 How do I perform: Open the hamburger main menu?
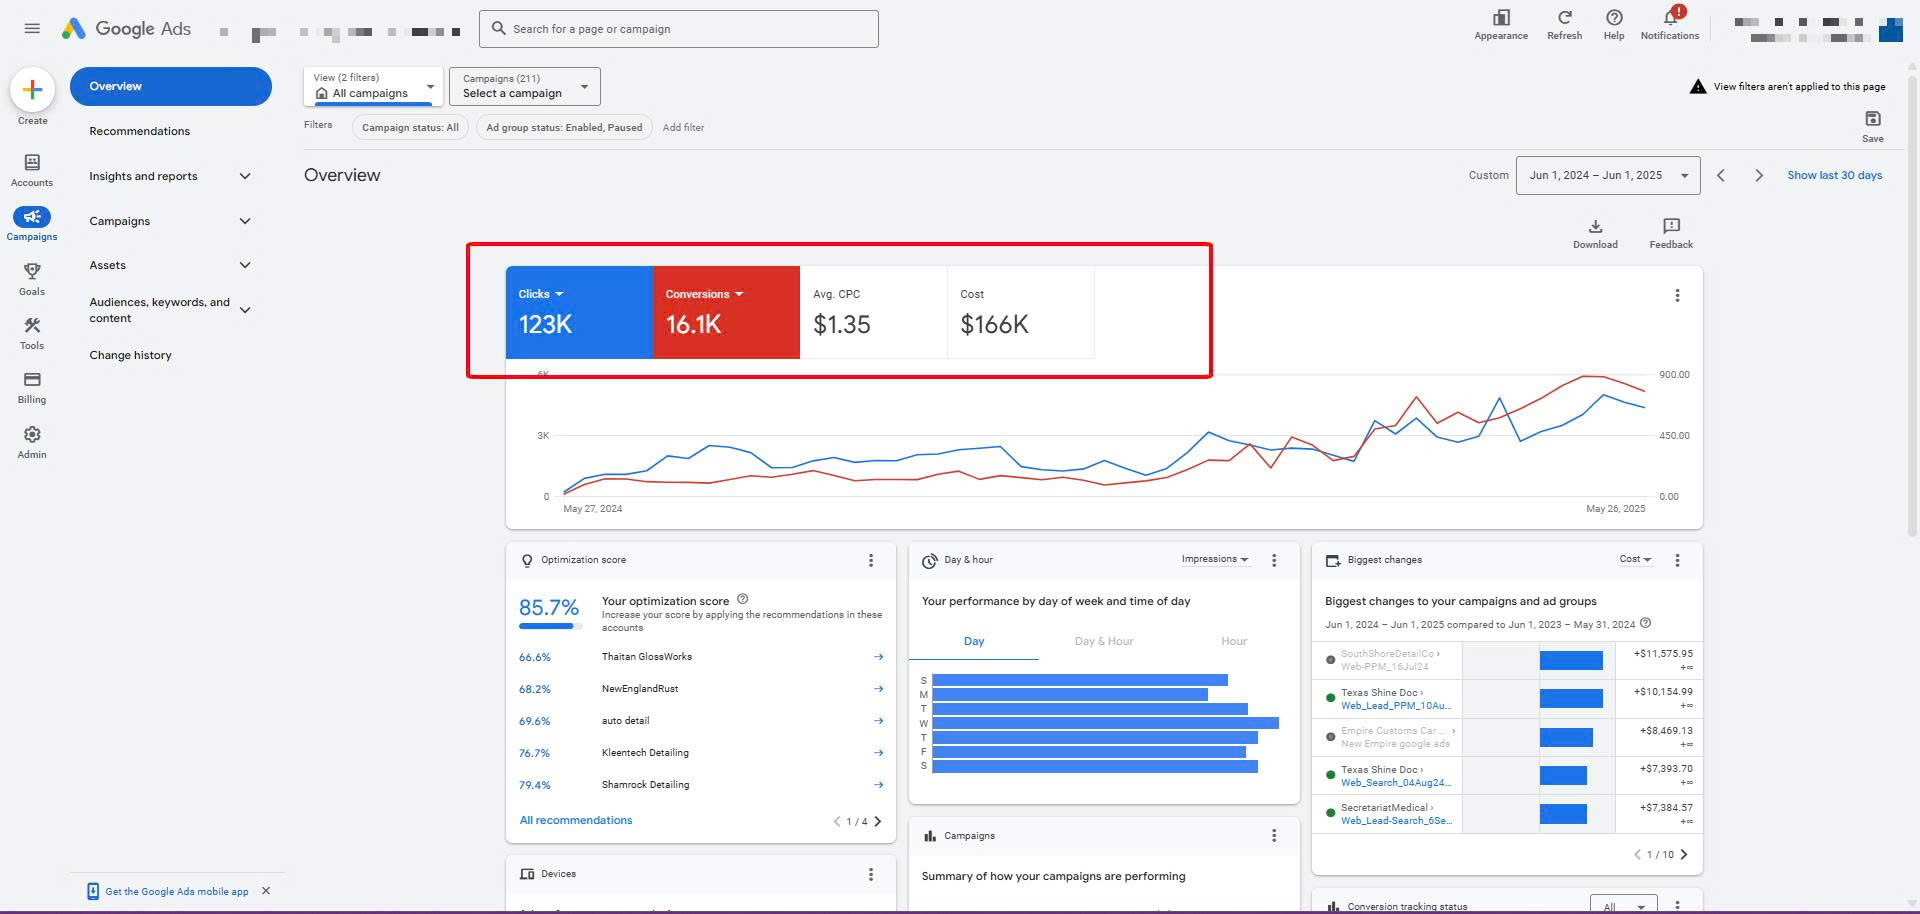(x=32, y=28)
